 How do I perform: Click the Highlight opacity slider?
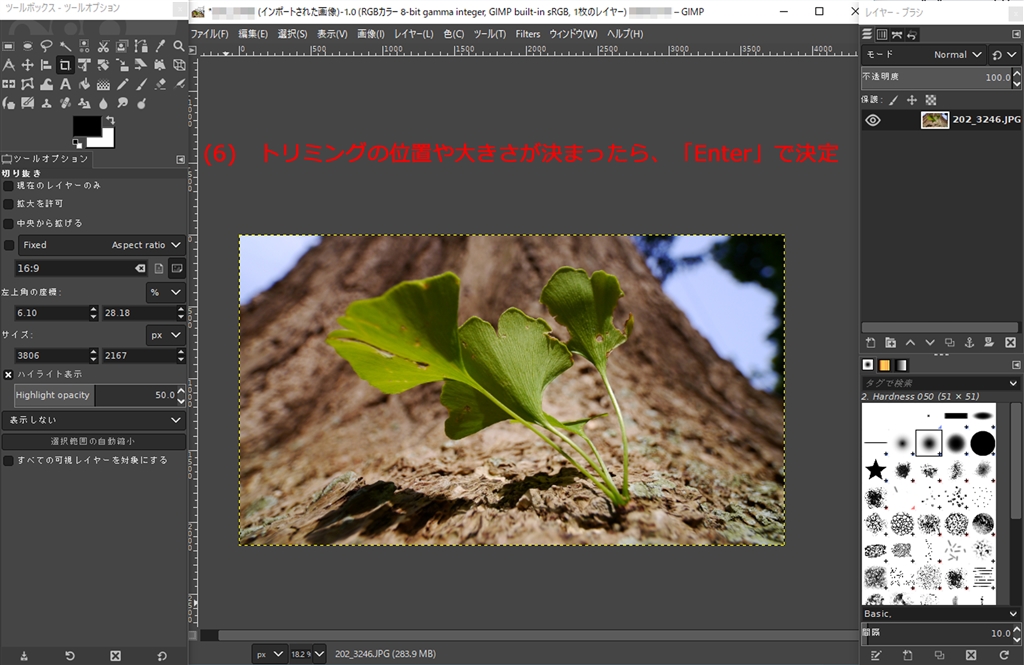(94, 395)
